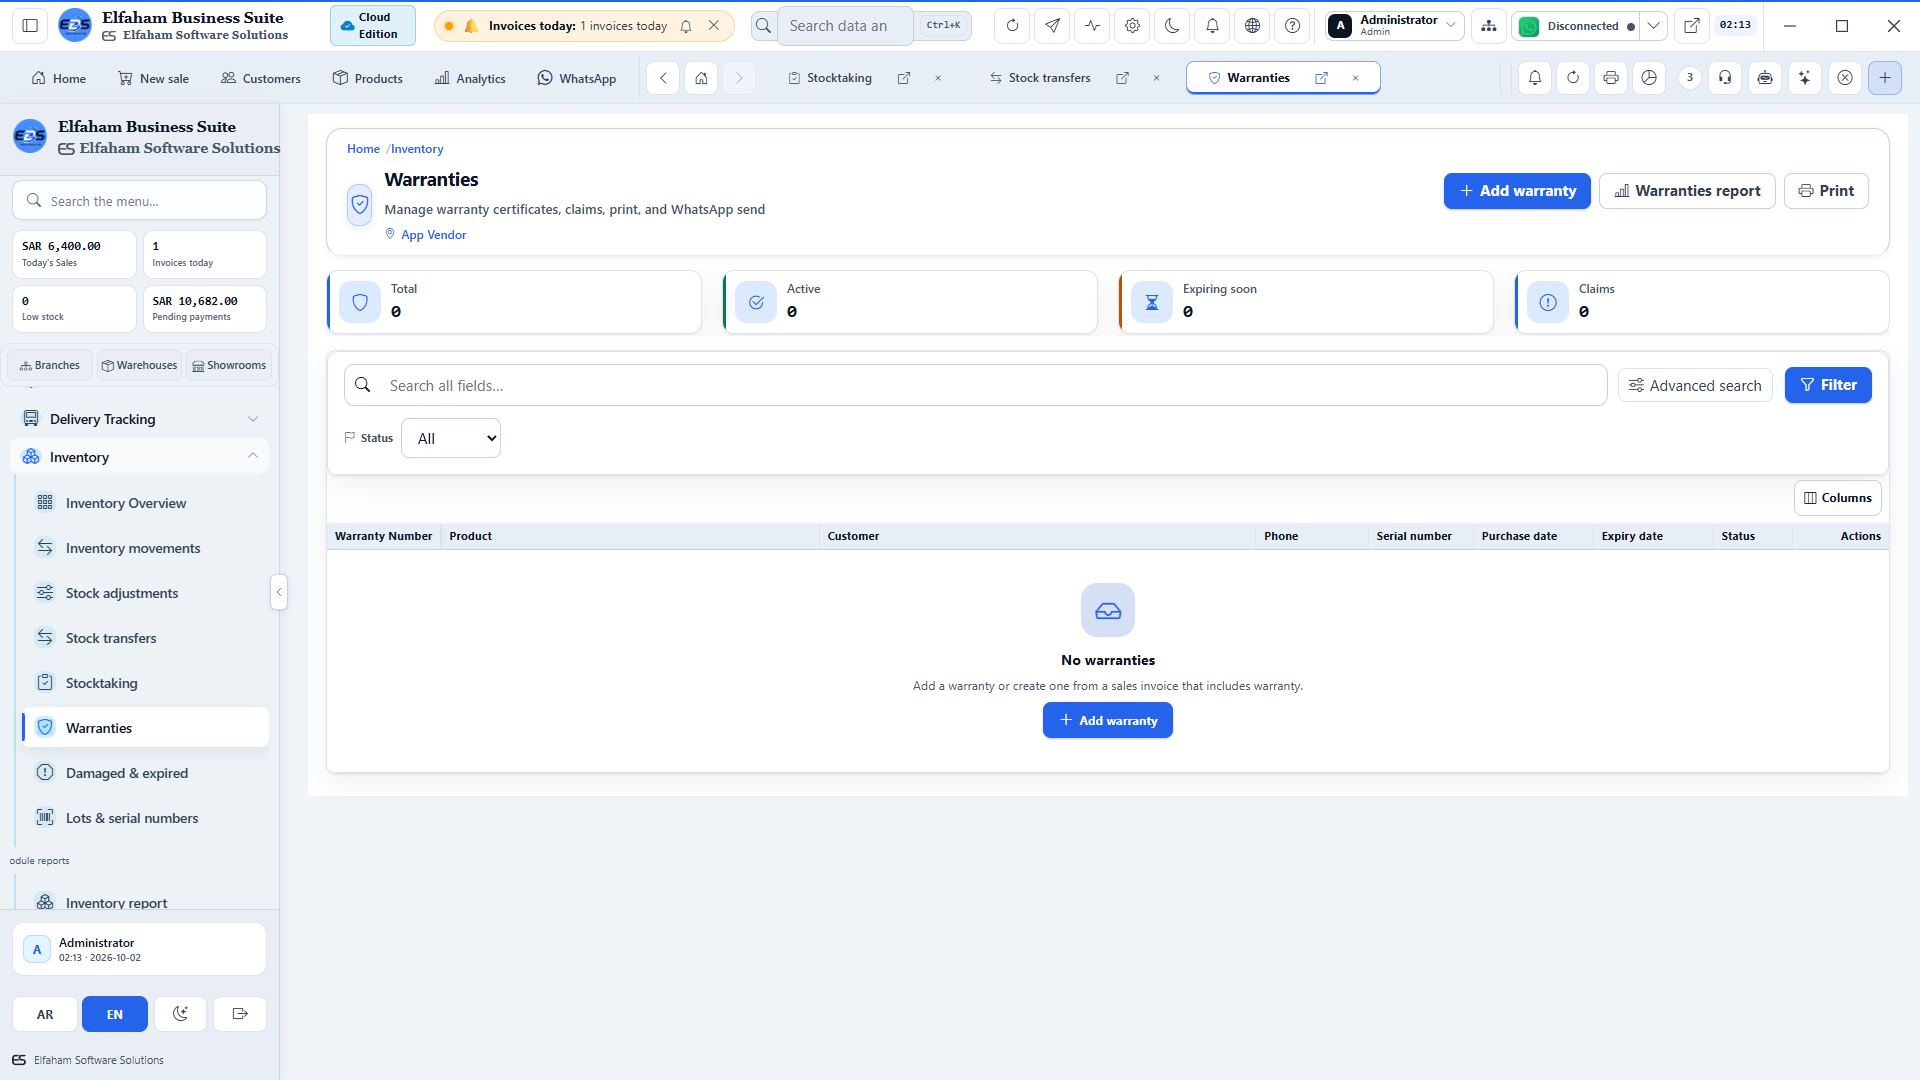Toggle the night mode button in sidebar footer
This screenshot has height=1080, width=1920.
tap(180, 1014)
